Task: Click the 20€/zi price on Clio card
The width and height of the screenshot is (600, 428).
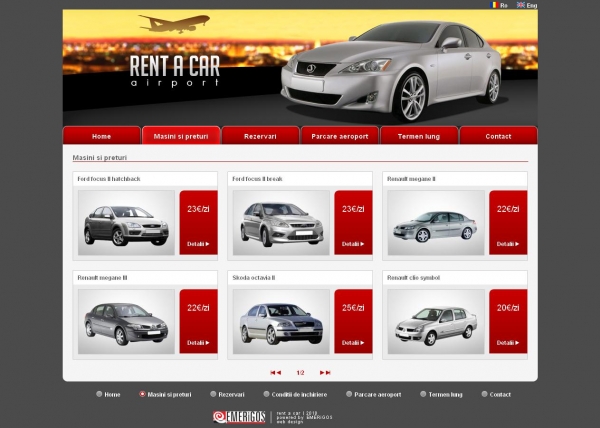Action: [508, 308]
